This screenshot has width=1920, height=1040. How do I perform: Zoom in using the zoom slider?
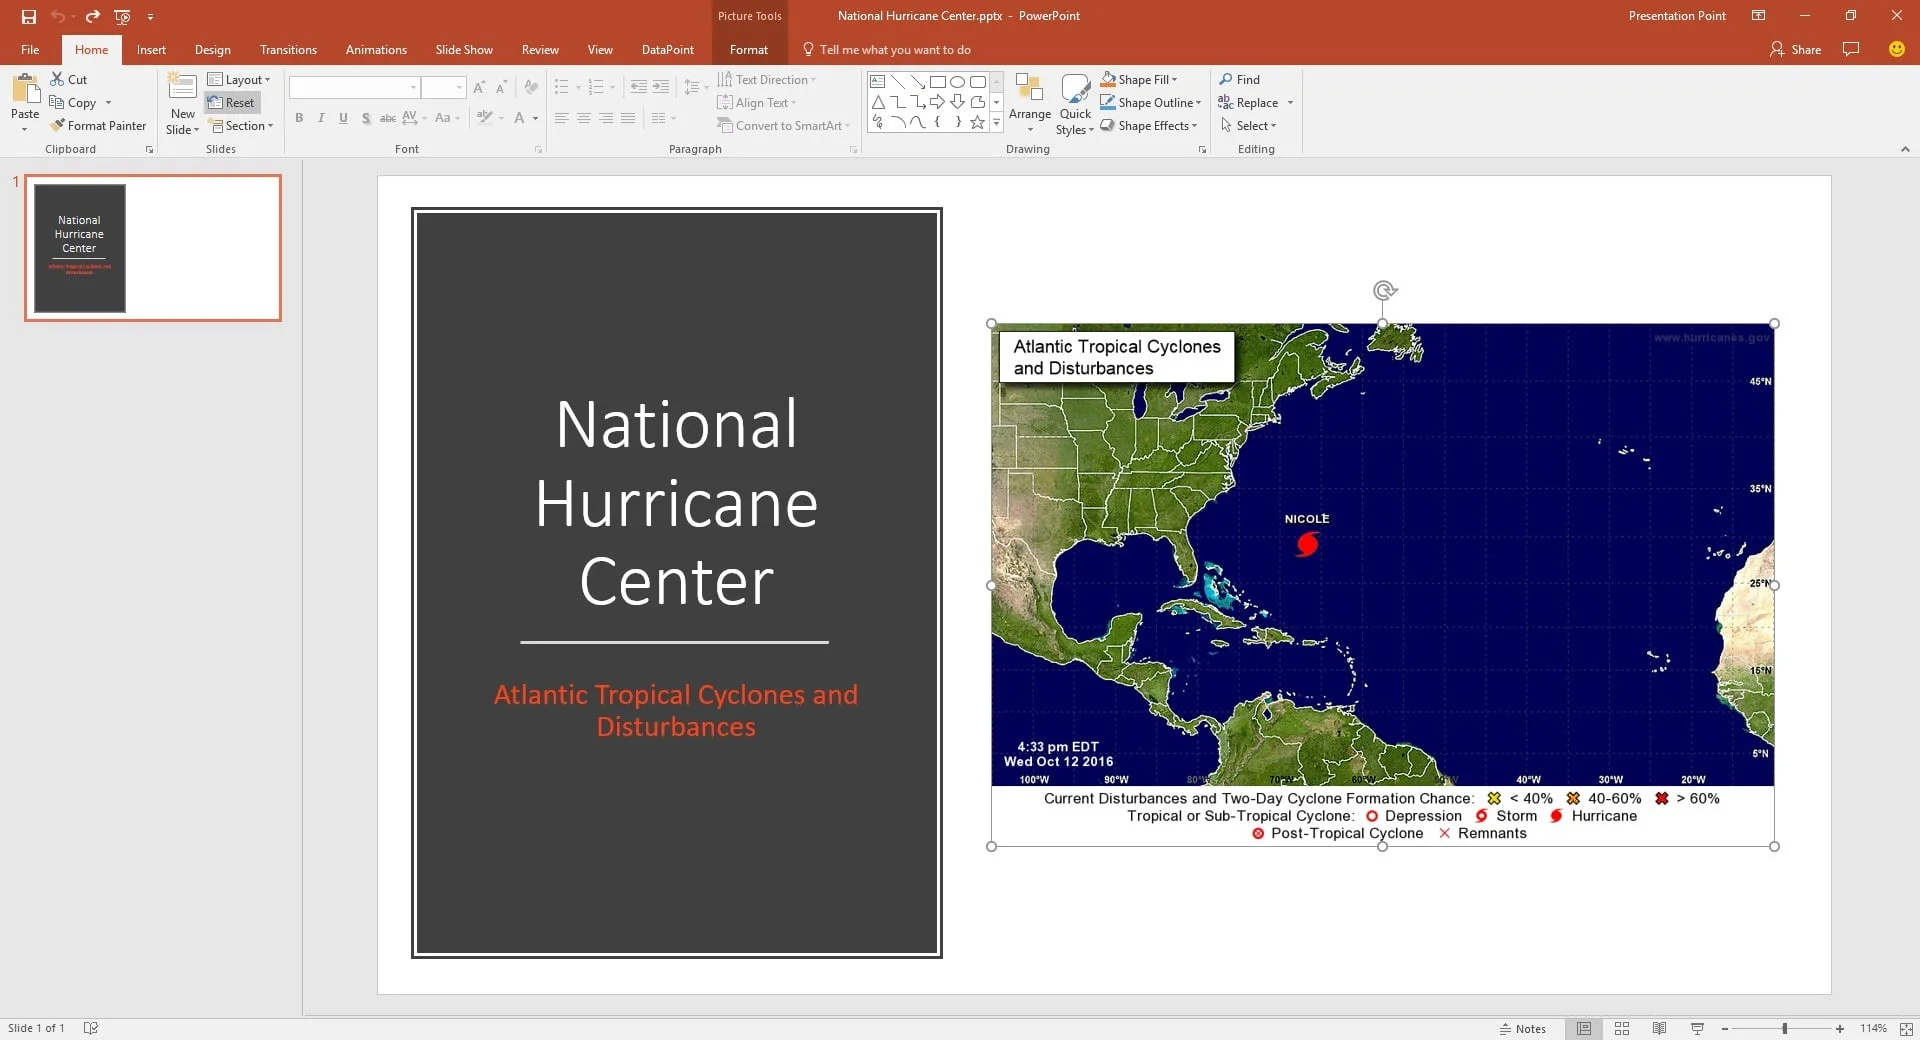point(1837,1028)
